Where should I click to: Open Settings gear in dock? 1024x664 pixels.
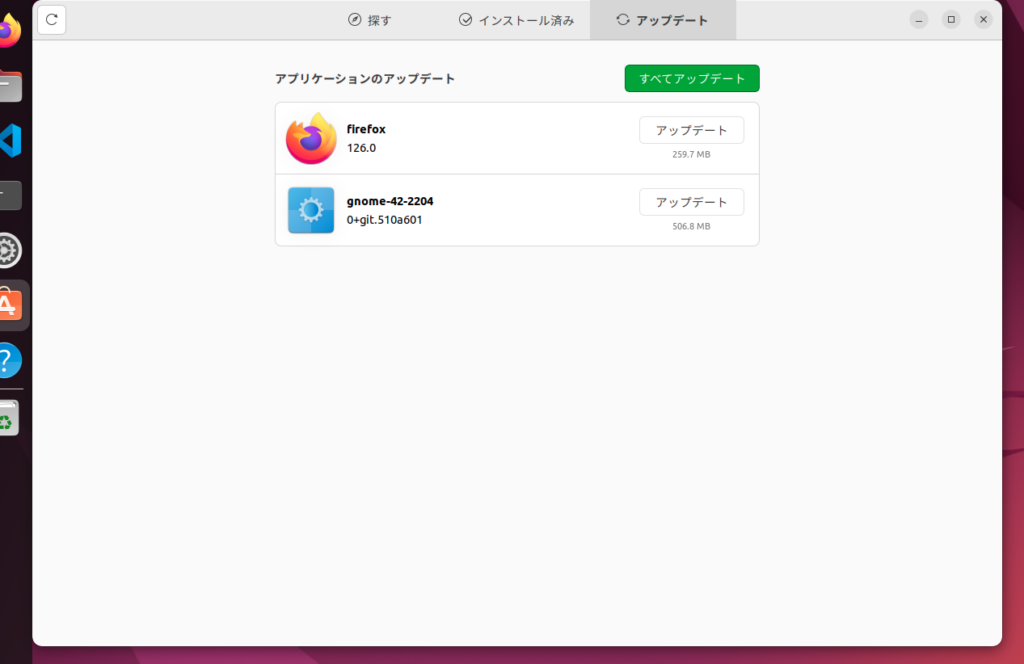[10, 250]
